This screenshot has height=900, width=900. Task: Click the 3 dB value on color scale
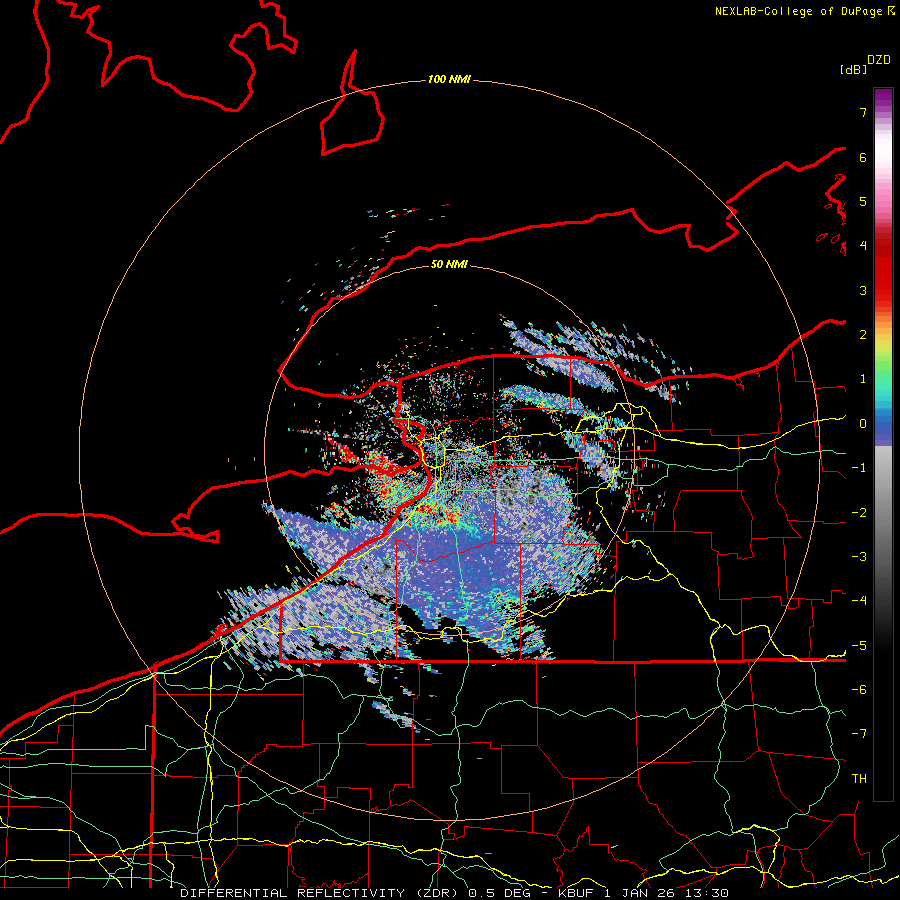pyautogui.click(x=863, y=290)
